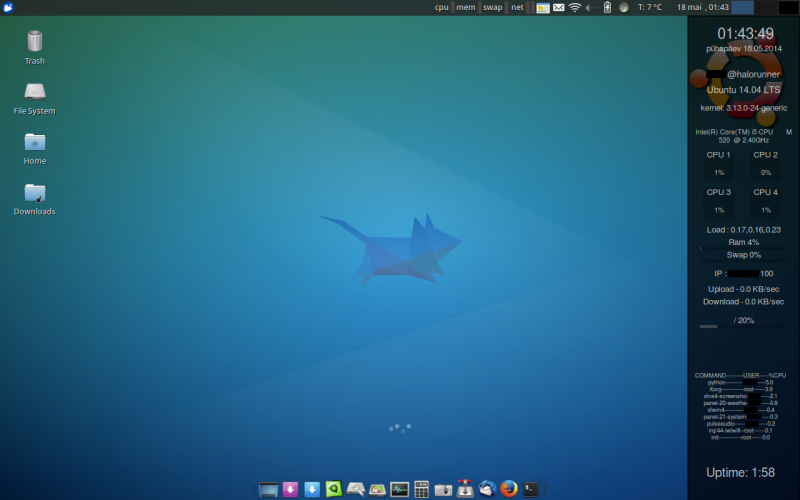Open the battery power indicator
The image size is (800, 500).
pyautogui.click(x=607, y=7)
